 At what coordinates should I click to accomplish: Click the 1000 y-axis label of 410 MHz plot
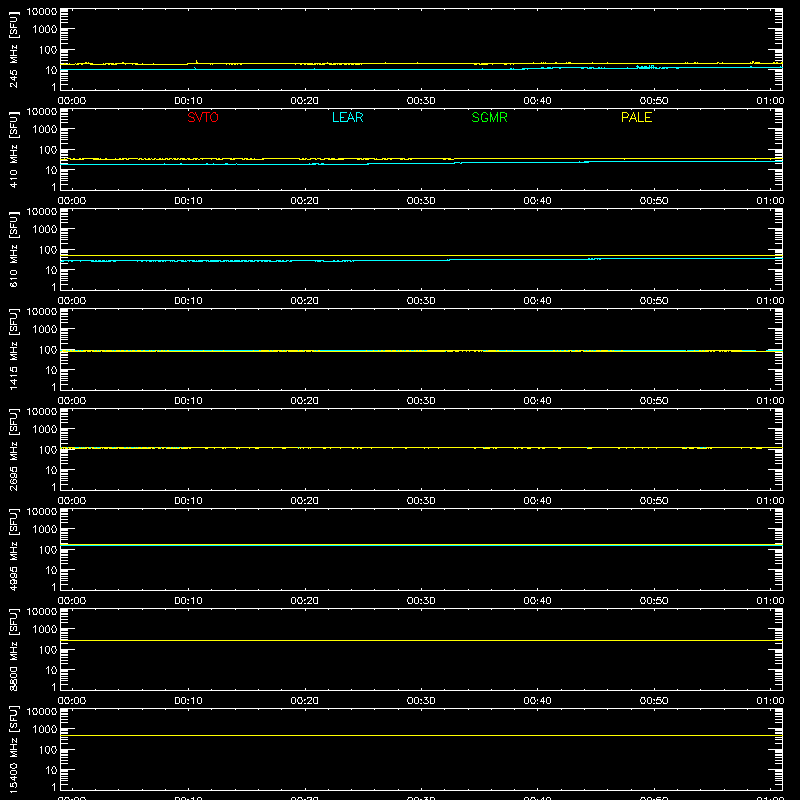(45, 130)
